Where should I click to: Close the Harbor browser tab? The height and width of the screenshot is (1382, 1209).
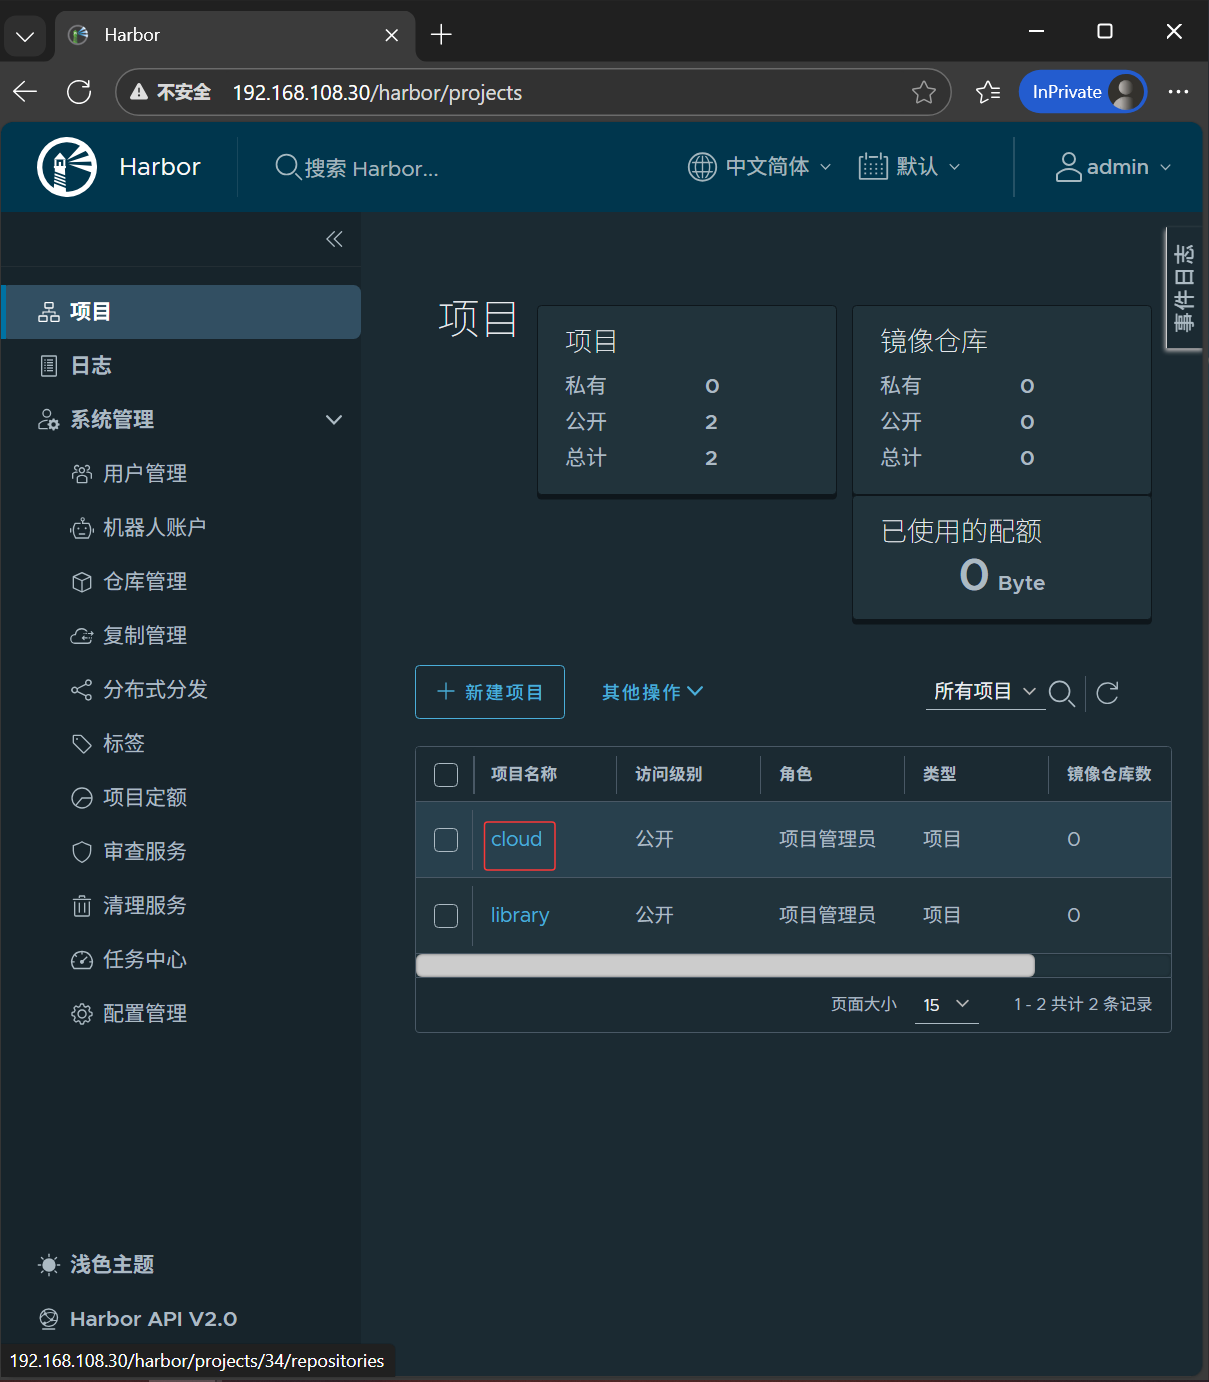pyautogui.click(x=392, y=35)
